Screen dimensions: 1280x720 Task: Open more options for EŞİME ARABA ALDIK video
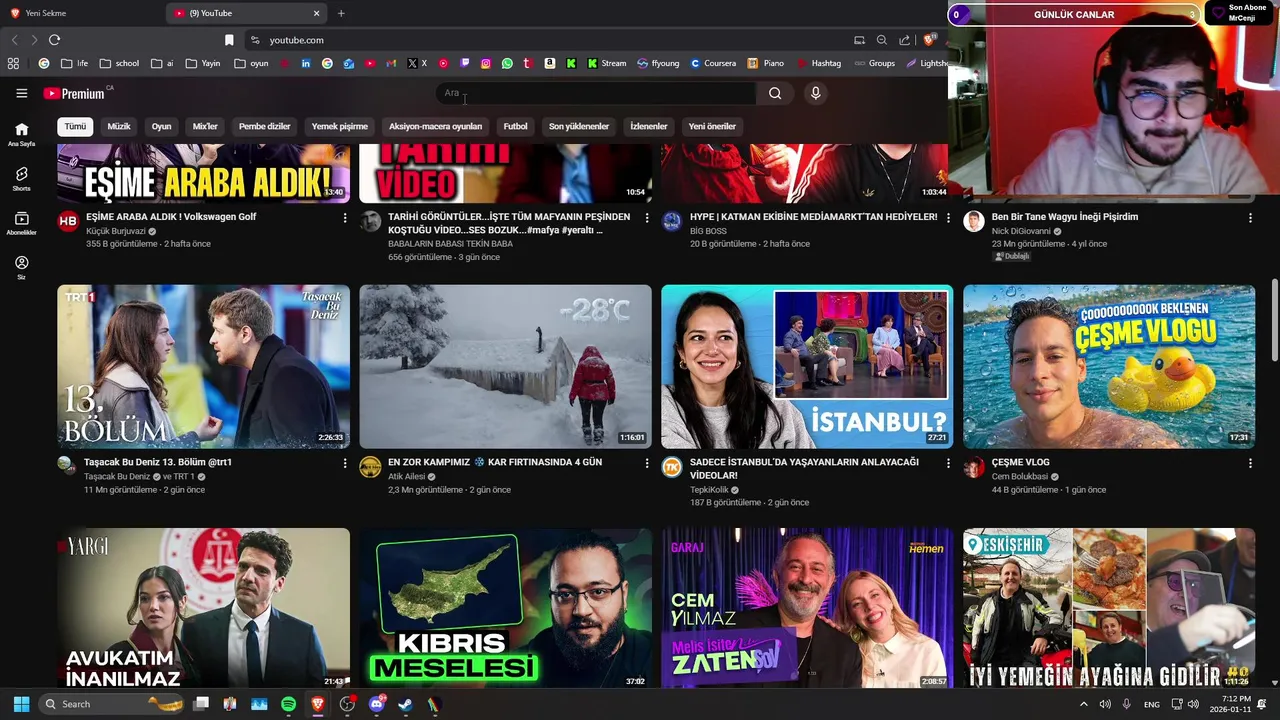345,217
